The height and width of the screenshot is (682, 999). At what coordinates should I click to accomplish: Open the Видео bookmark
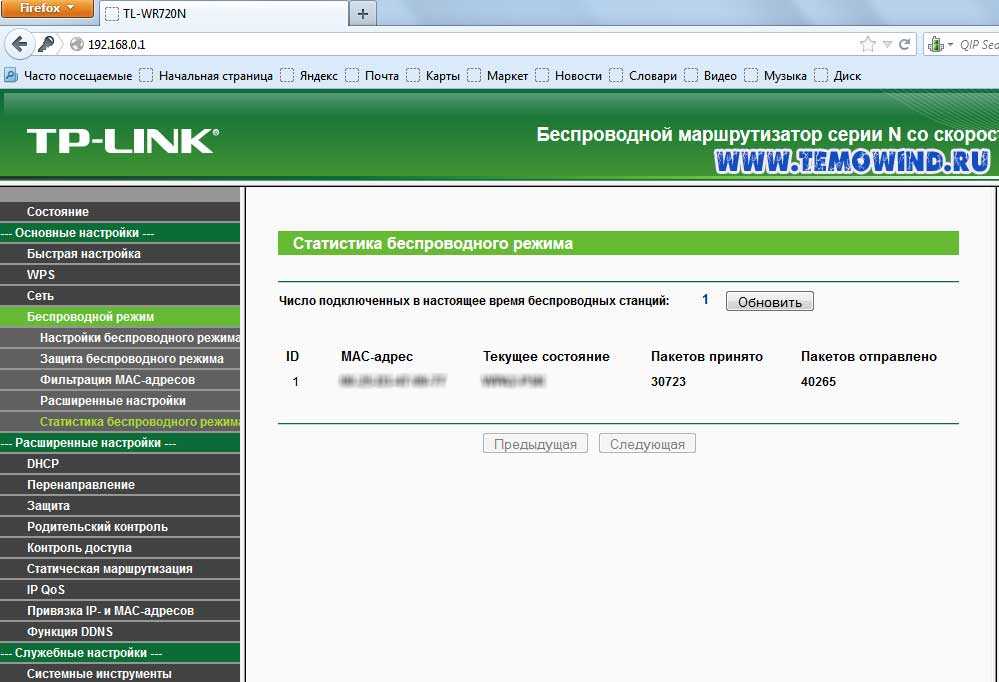tap(710, 76)
